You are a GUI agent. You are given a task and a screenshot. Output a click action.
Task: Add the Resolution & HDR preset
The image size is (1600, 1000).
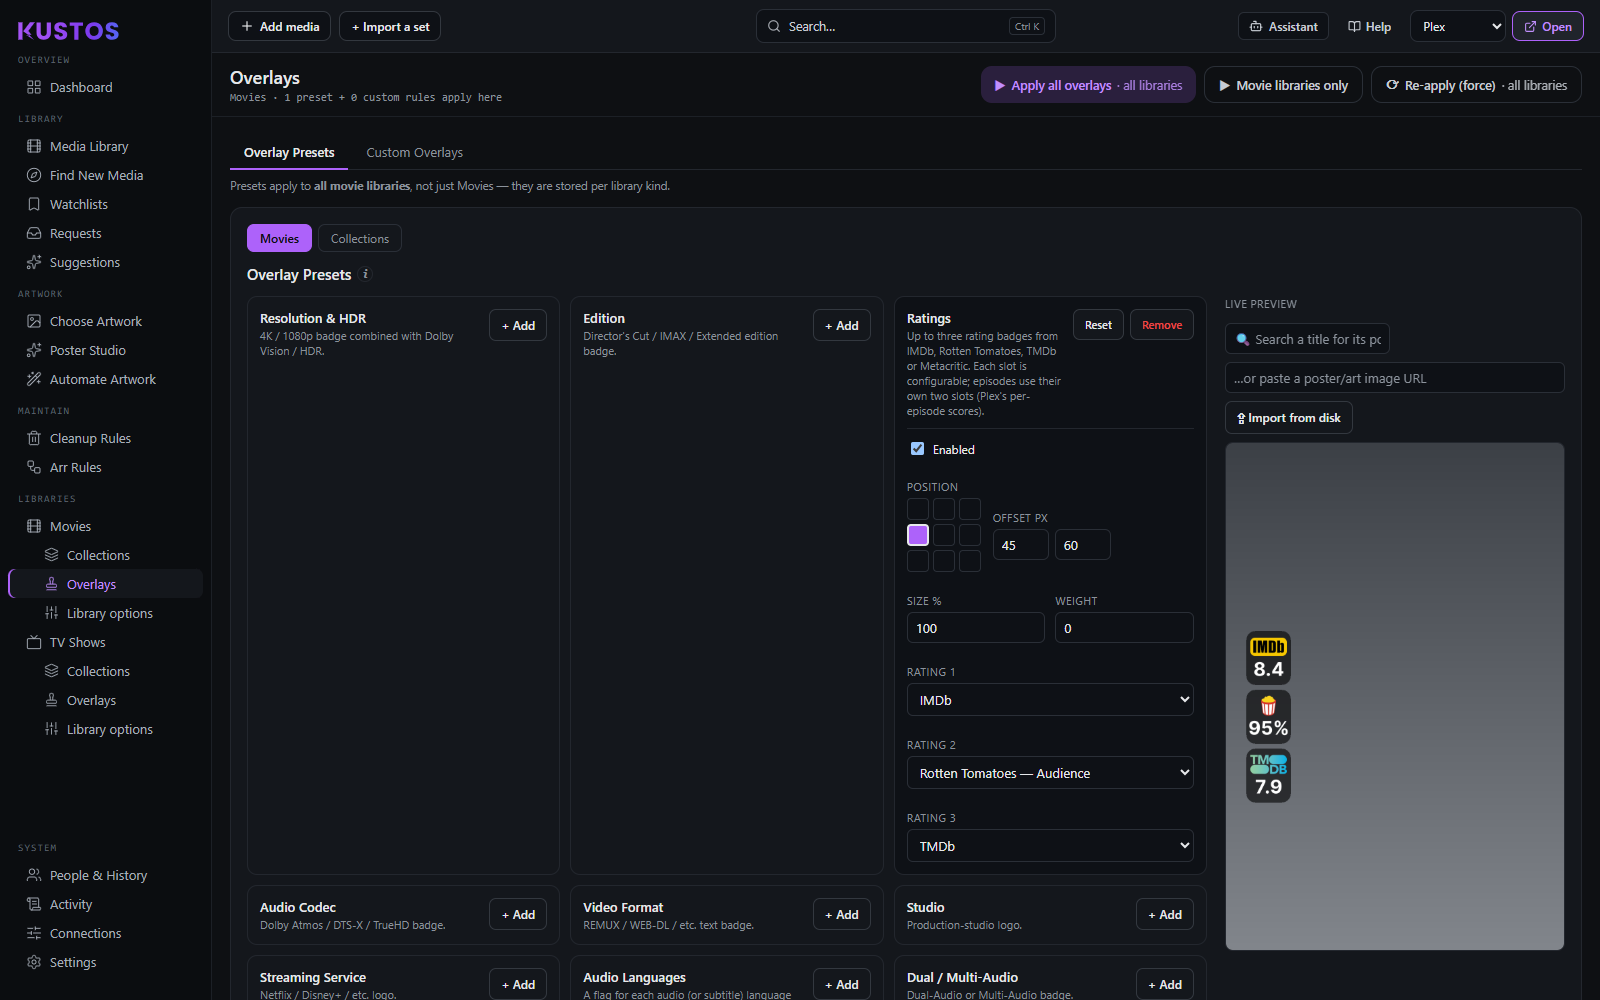tap(518, 326)
